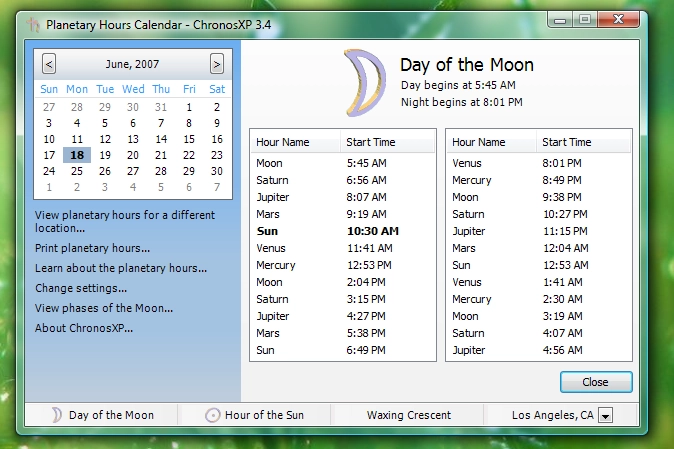
Task: Select the Jupiter 4:27 PM row
Action: pos(343,316)
